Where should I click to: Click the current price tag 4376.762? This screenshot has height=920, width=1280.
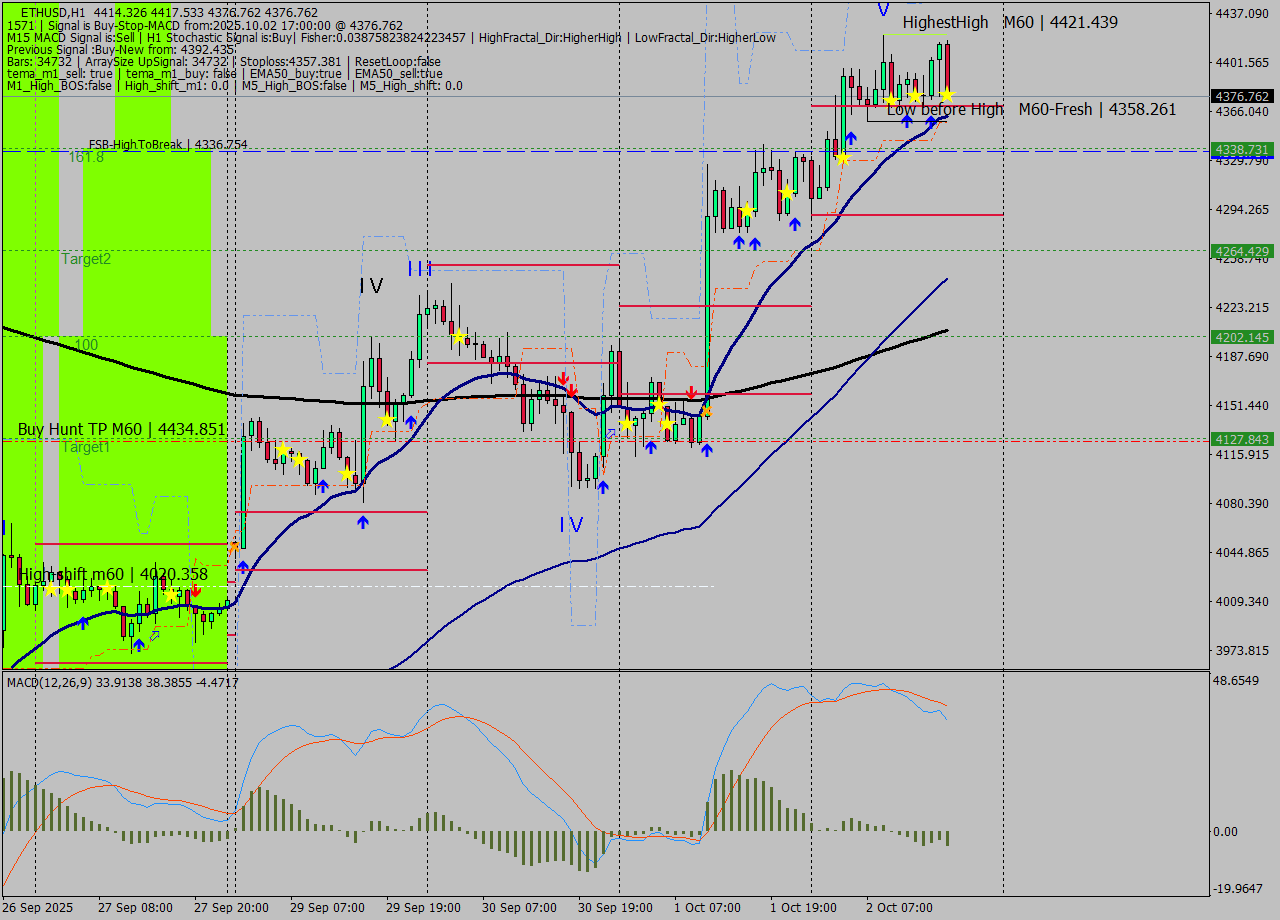click(x=1241, y=96)
